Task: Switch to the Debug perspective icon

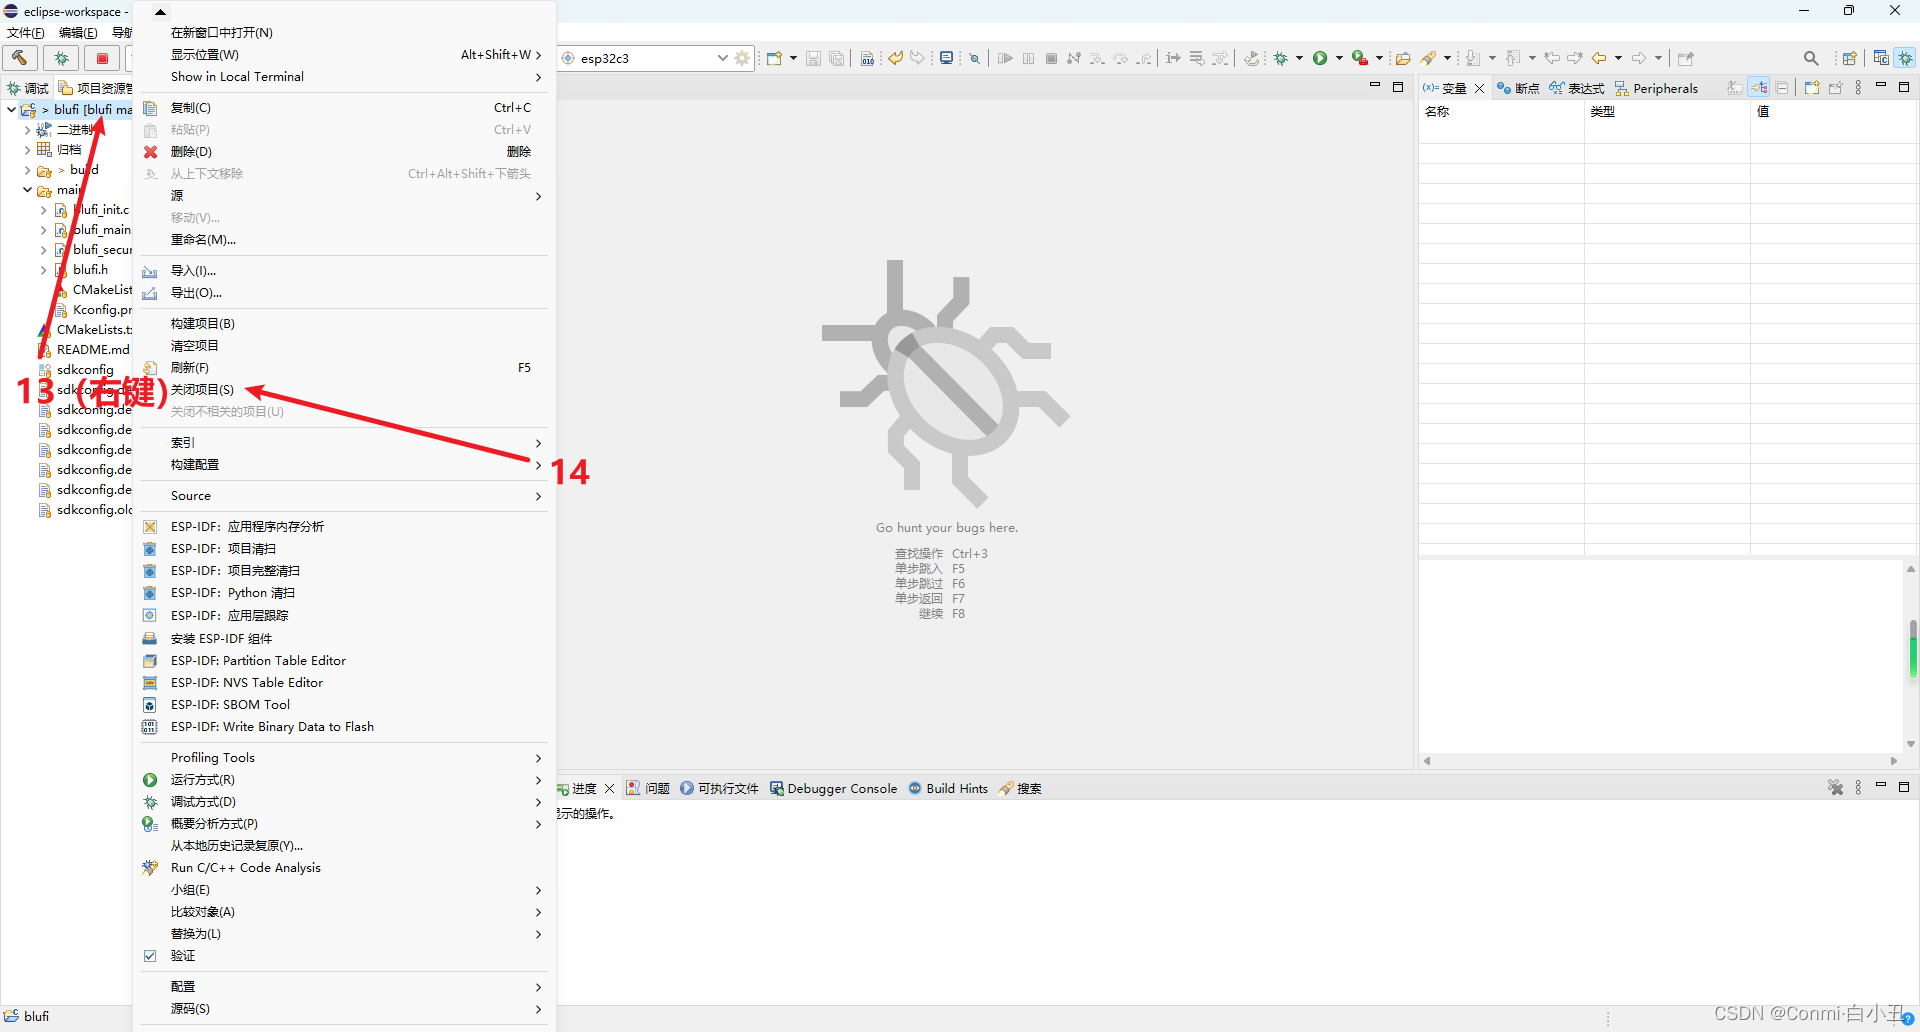Action: click(x=1906, y=58)
